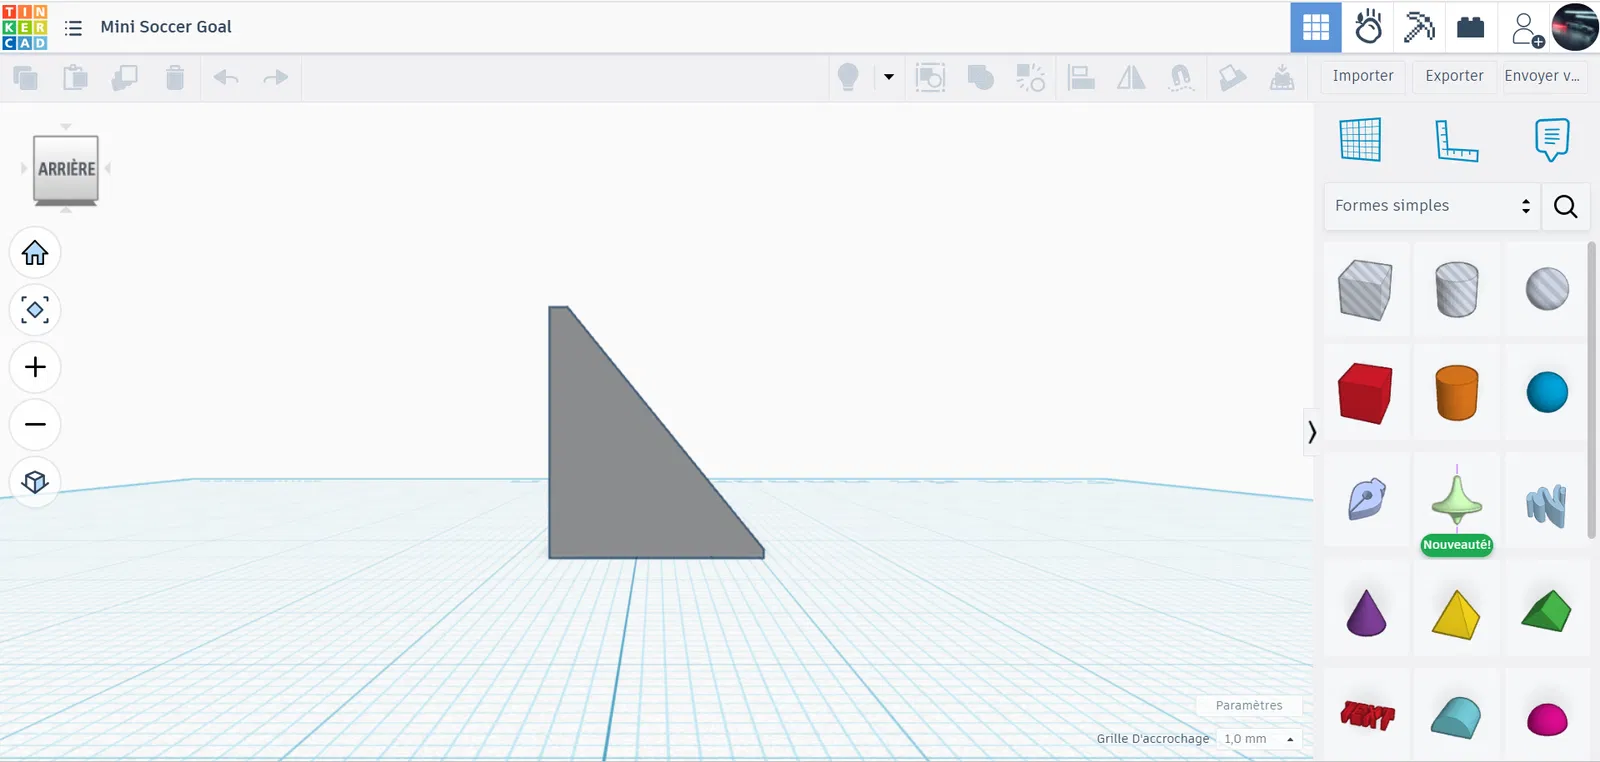Pick the blue sphere shape

click(x=1547, y=392)
